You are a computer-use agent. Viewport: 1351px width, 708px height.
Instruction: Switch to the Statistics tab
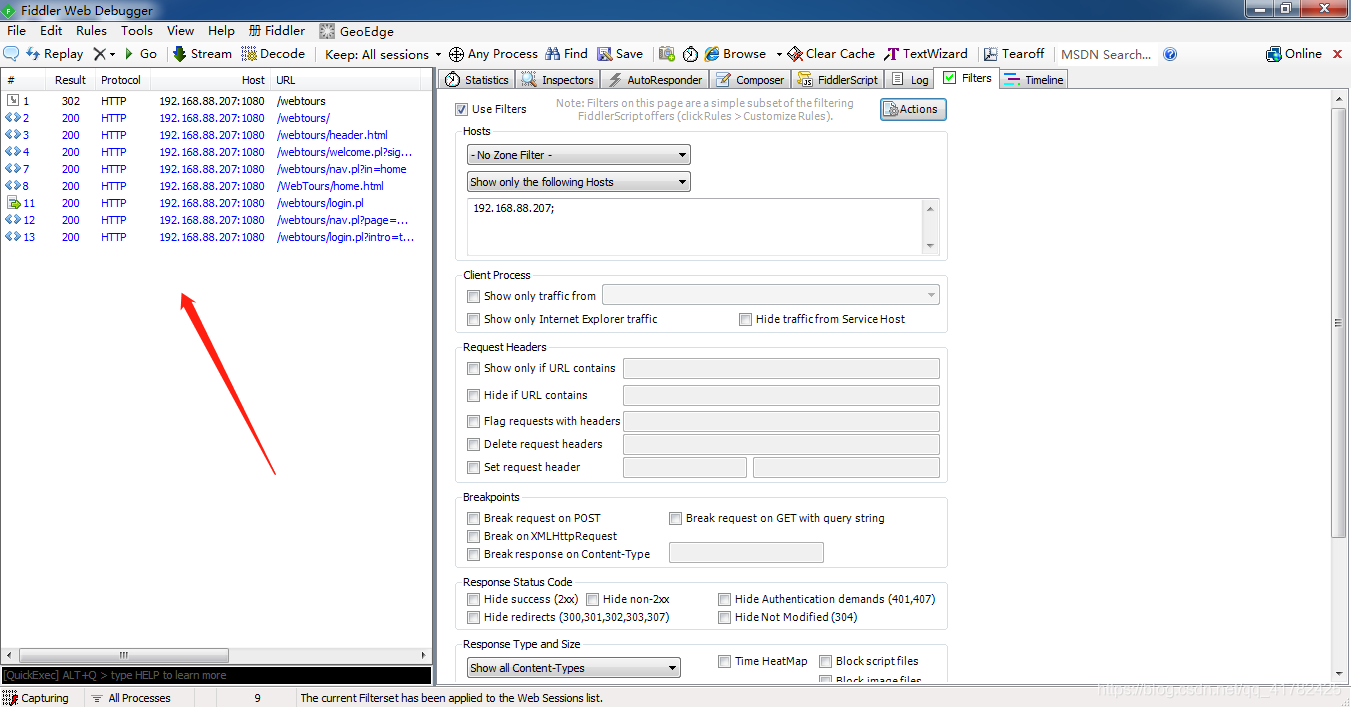(477, 79)
